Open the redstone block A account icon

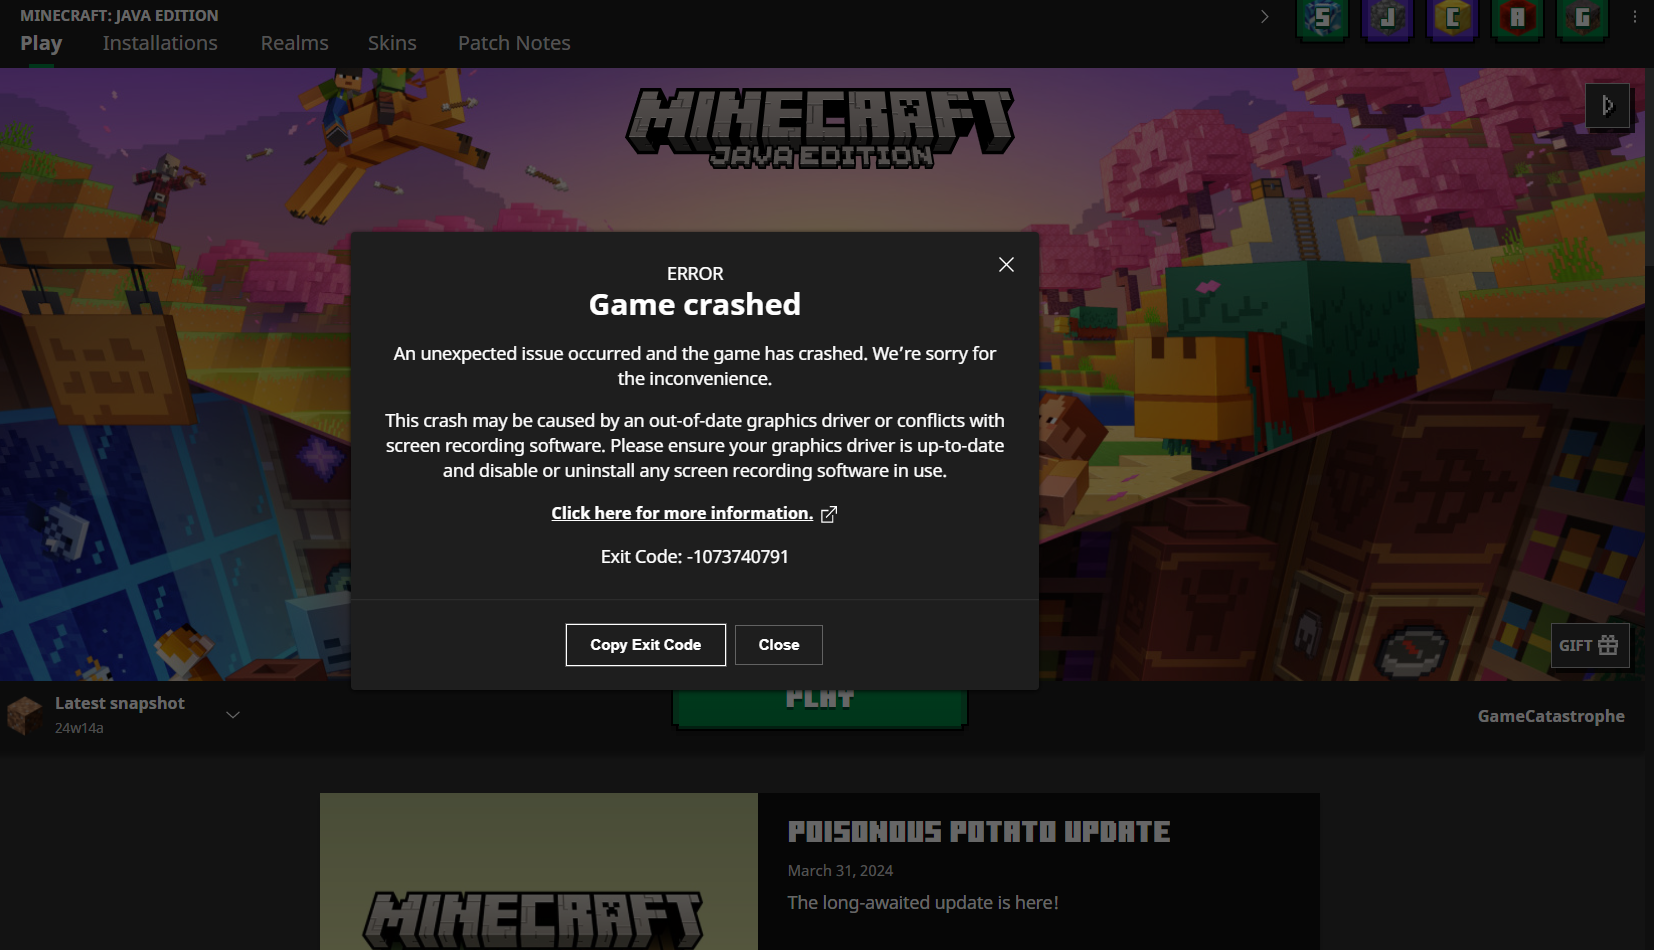point(1517,19)
